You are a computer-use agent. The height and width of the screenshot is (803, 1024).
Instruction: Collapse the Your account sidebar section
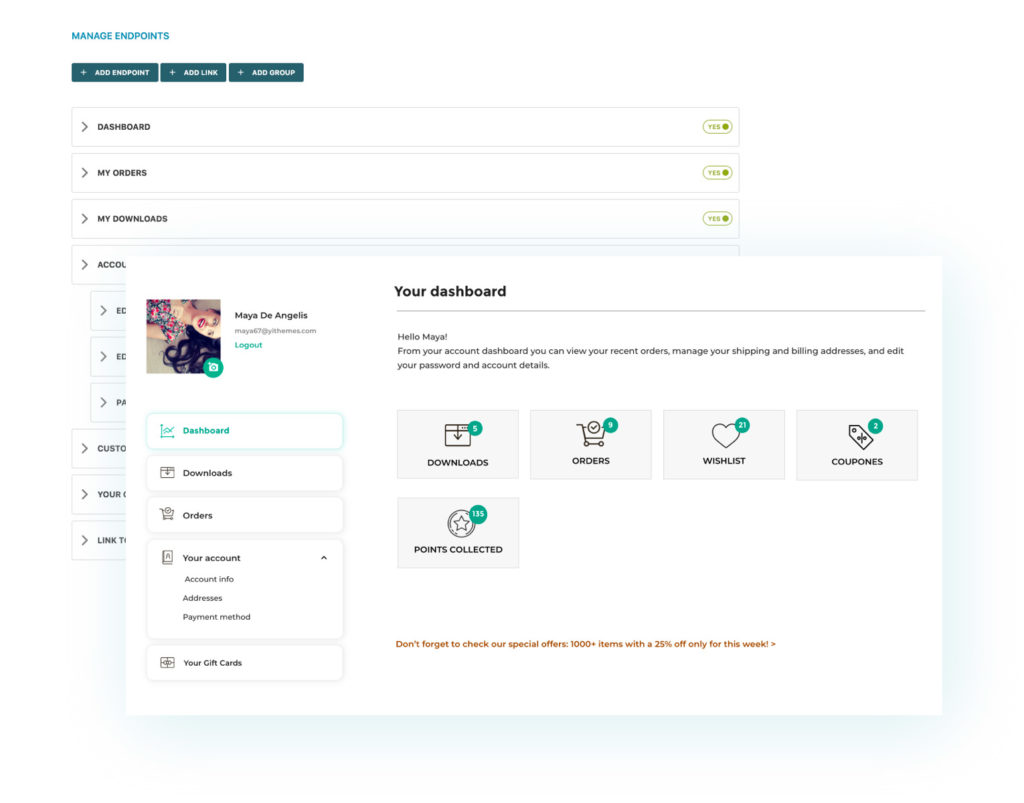(323, 558)
